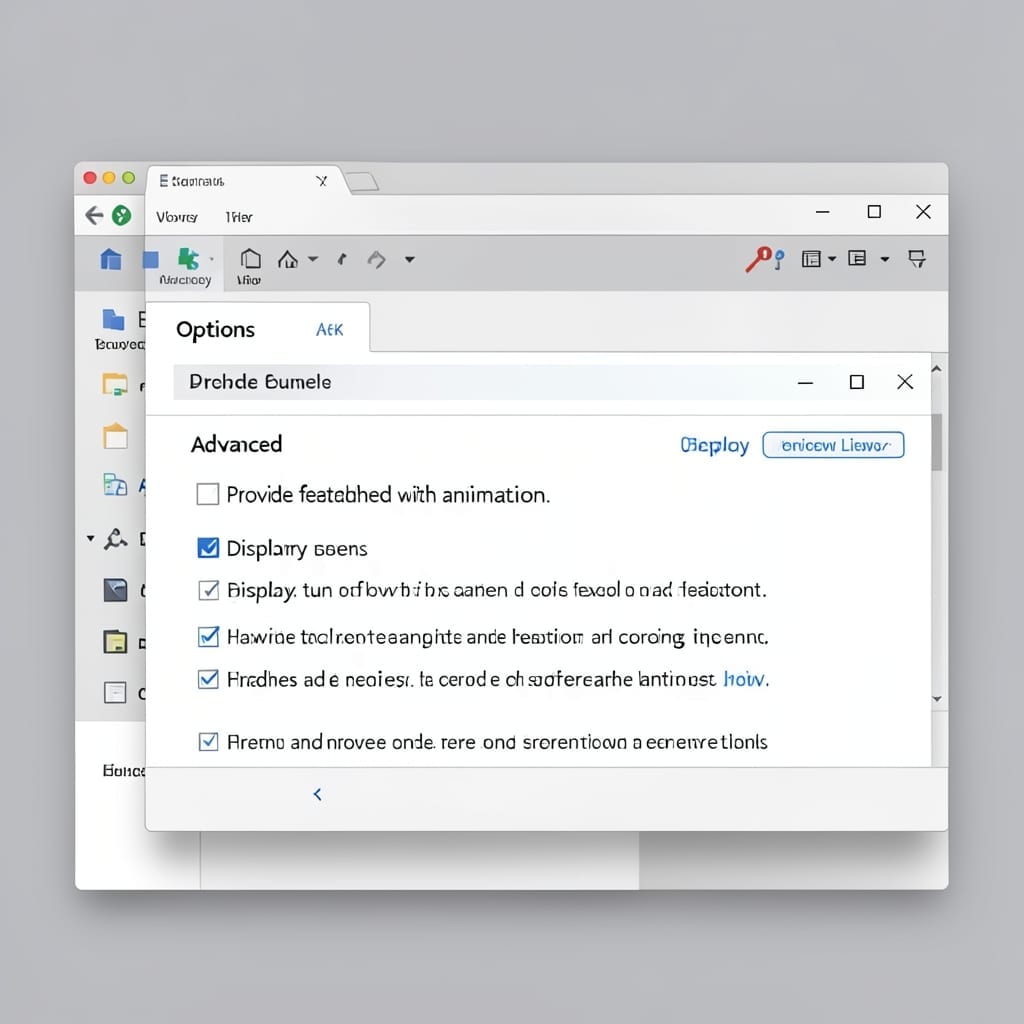Open a new tab with the blank tab button

pyautogui.click(x=362, y=182)
